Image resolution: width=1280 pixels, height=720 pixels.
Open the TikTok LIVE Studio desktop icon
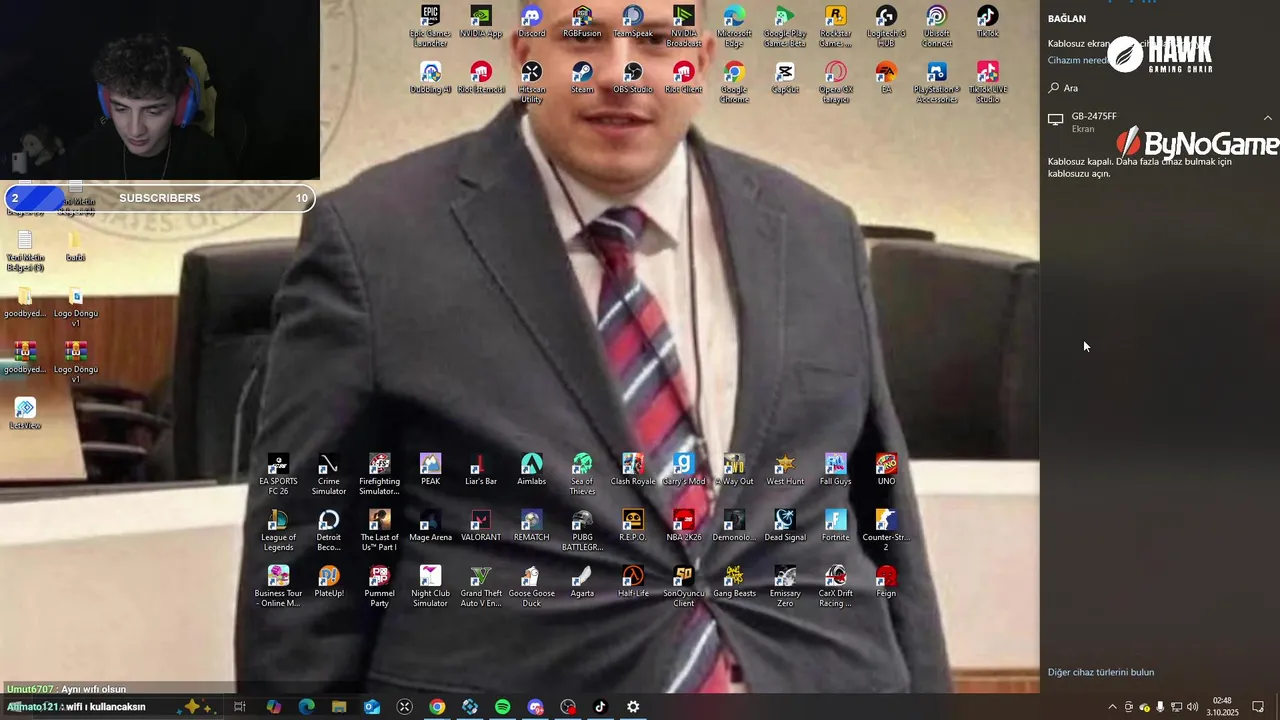987,82
